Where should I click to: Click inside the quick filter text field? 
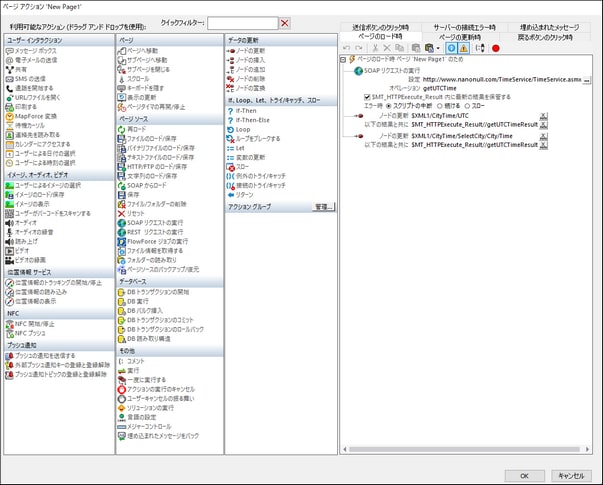tap(242, 23)
